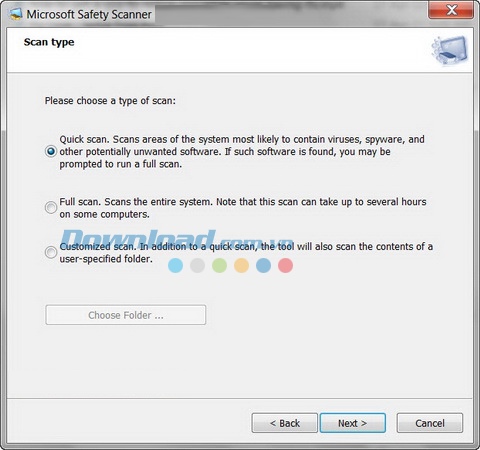
Task: Click the 'Scan type' heading text
Action: (49, 42)
